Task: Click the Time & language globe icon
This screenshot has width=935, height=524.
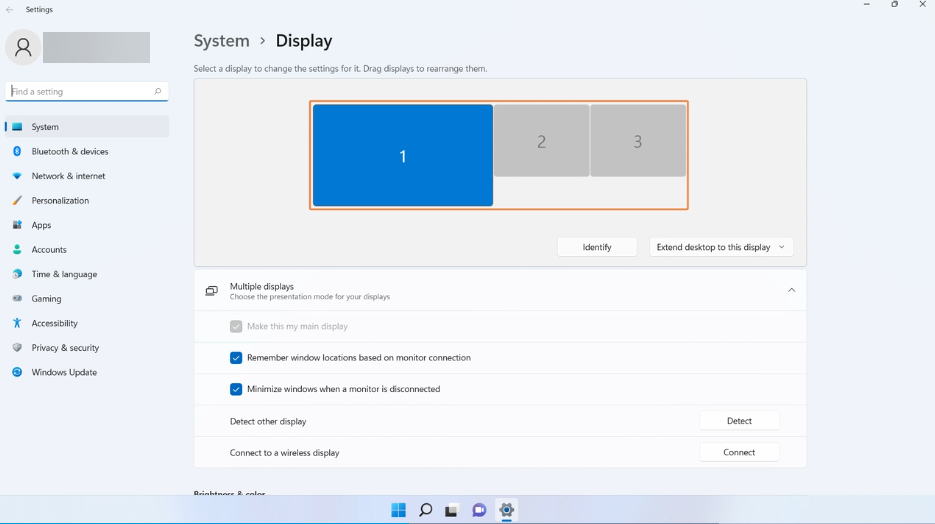Action: [x=17, y=274]
